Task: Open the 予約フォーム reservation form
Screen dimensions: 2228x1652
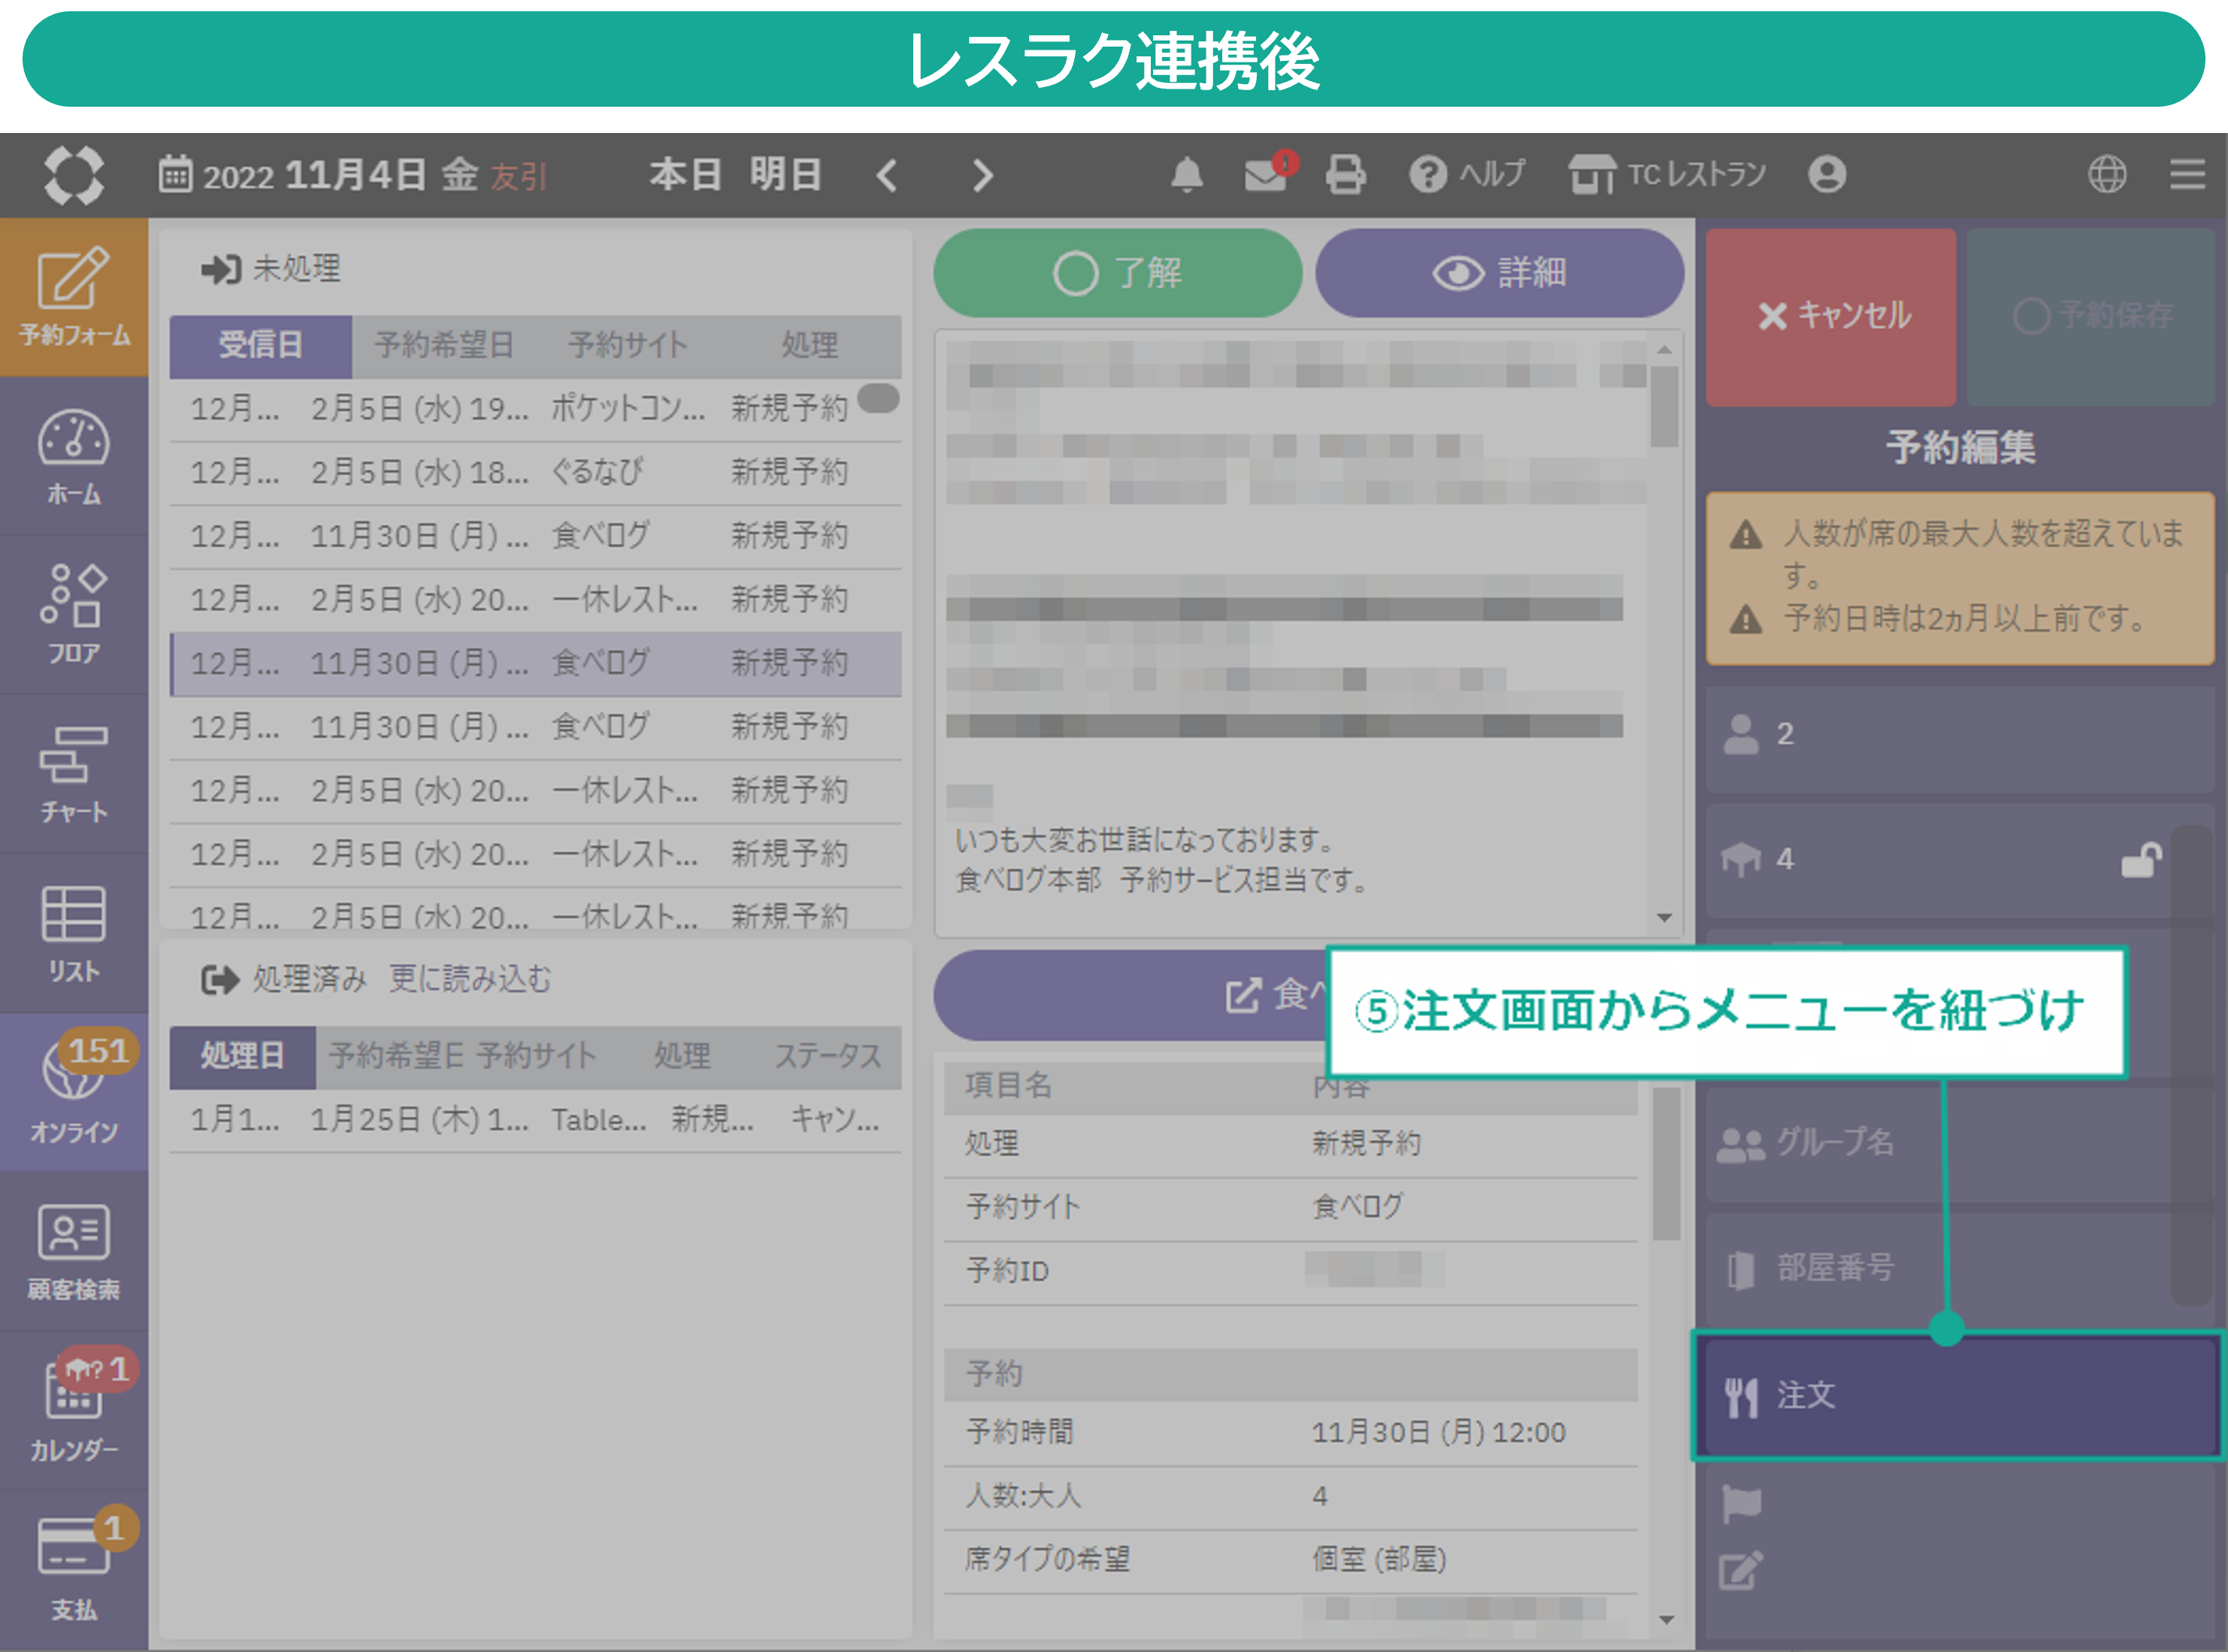Action: click(x=74, y=297)
